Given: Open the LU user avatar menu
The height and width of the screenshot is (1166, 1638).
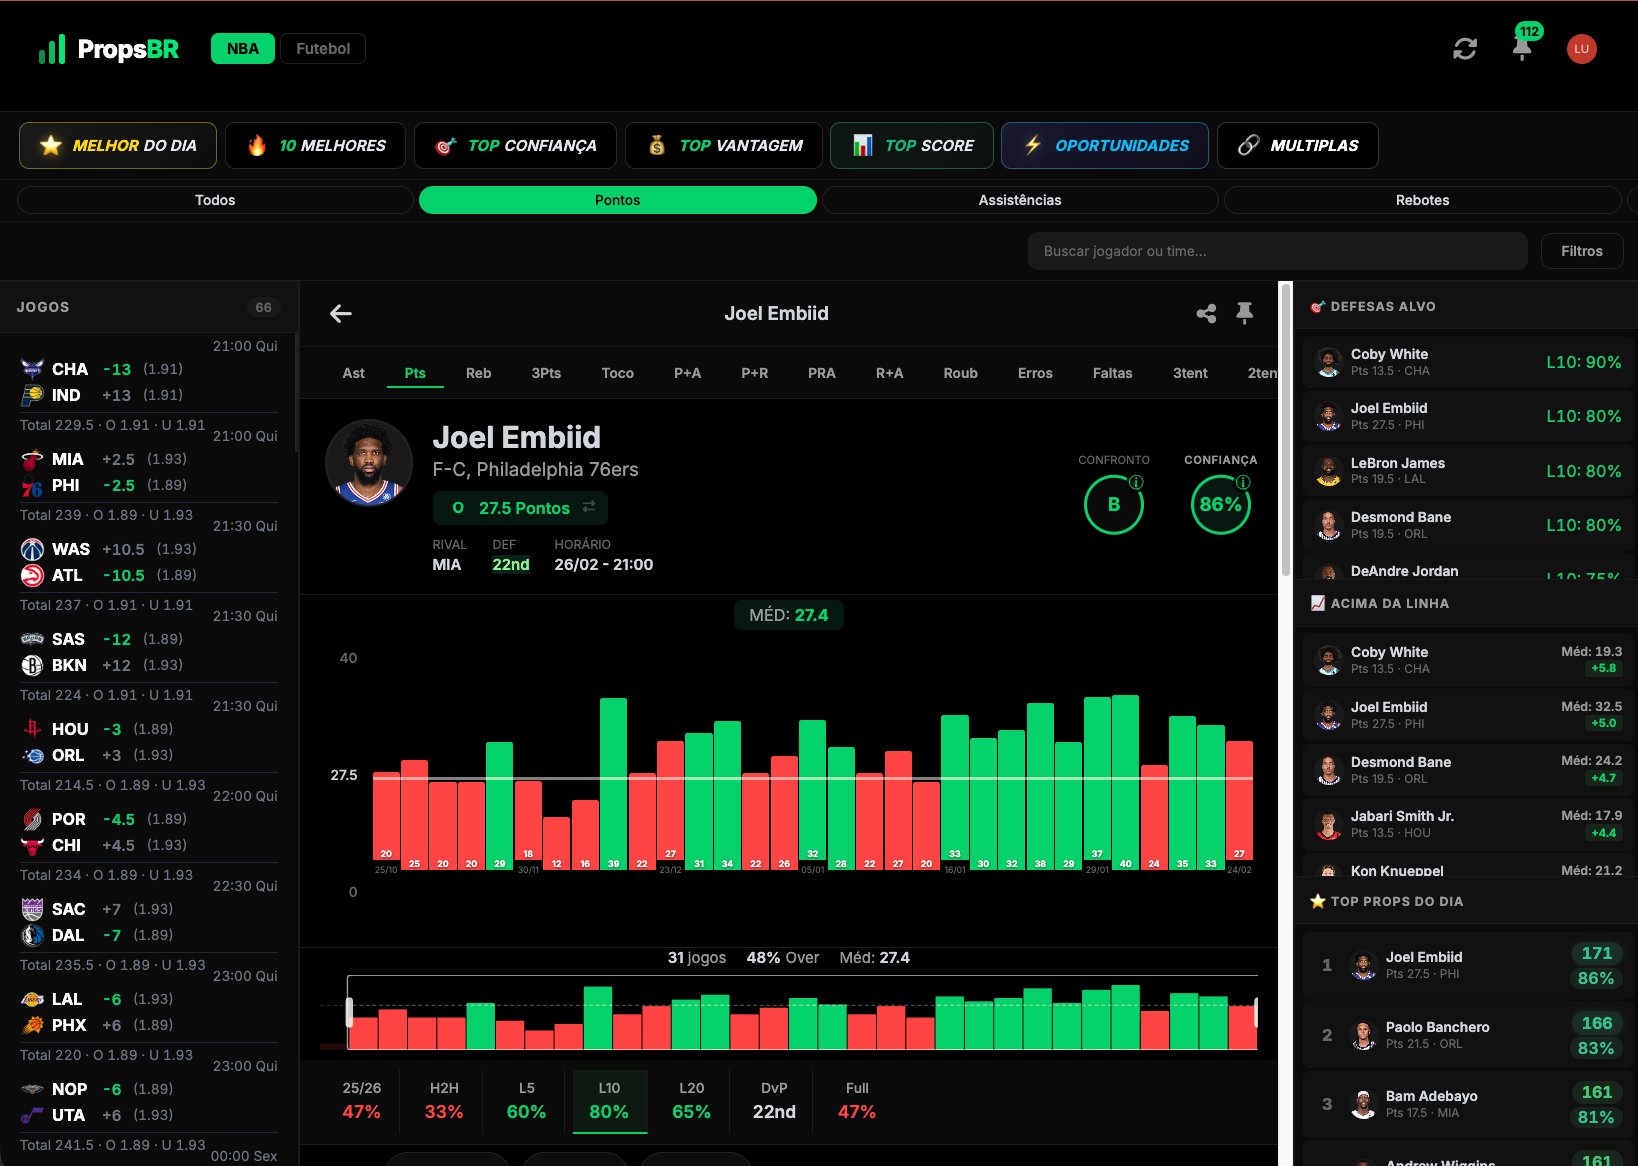Looking at the screenshot, I should point(1581,49).
